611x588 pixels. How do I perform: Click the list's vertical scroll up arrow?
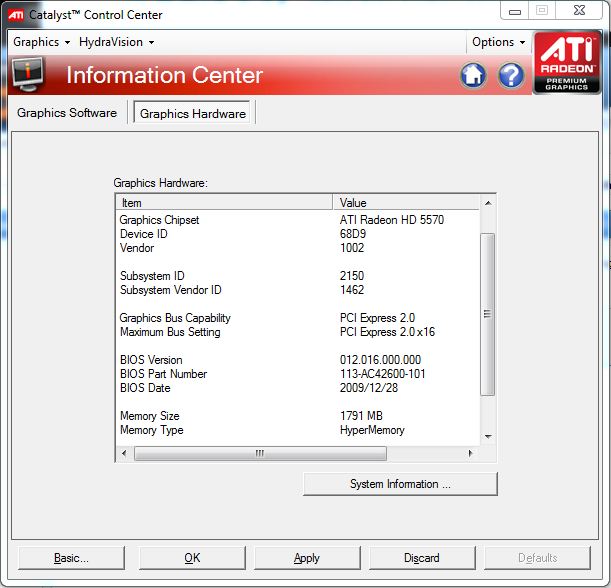tap(488, 203)
